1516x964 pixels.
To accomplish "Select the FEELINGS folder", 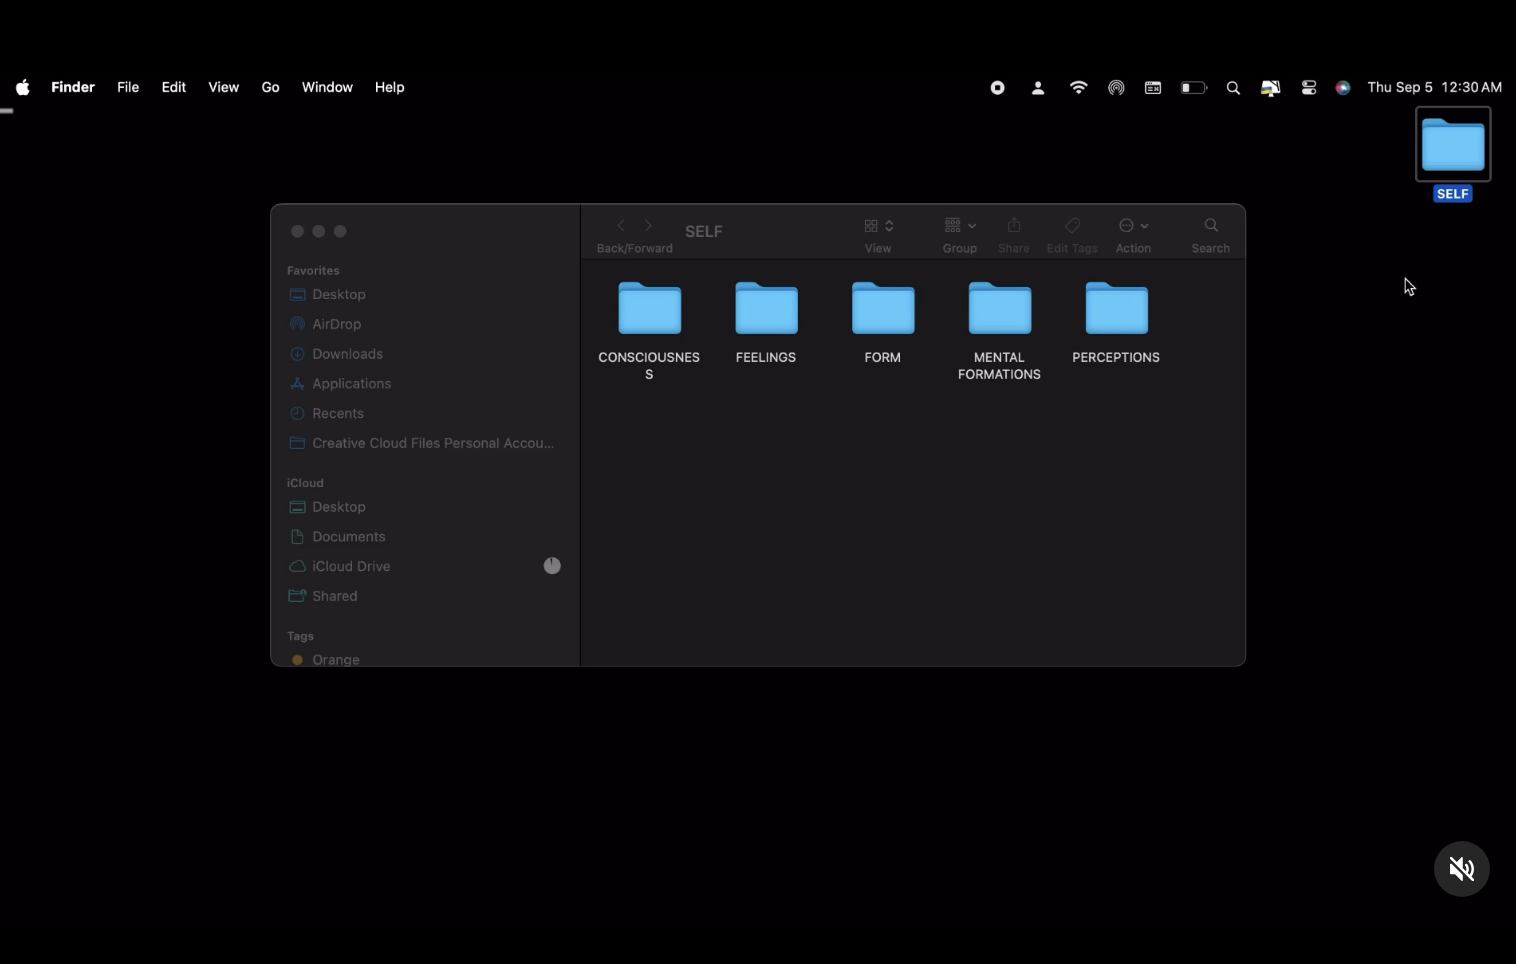I will [x=766, y=309].
